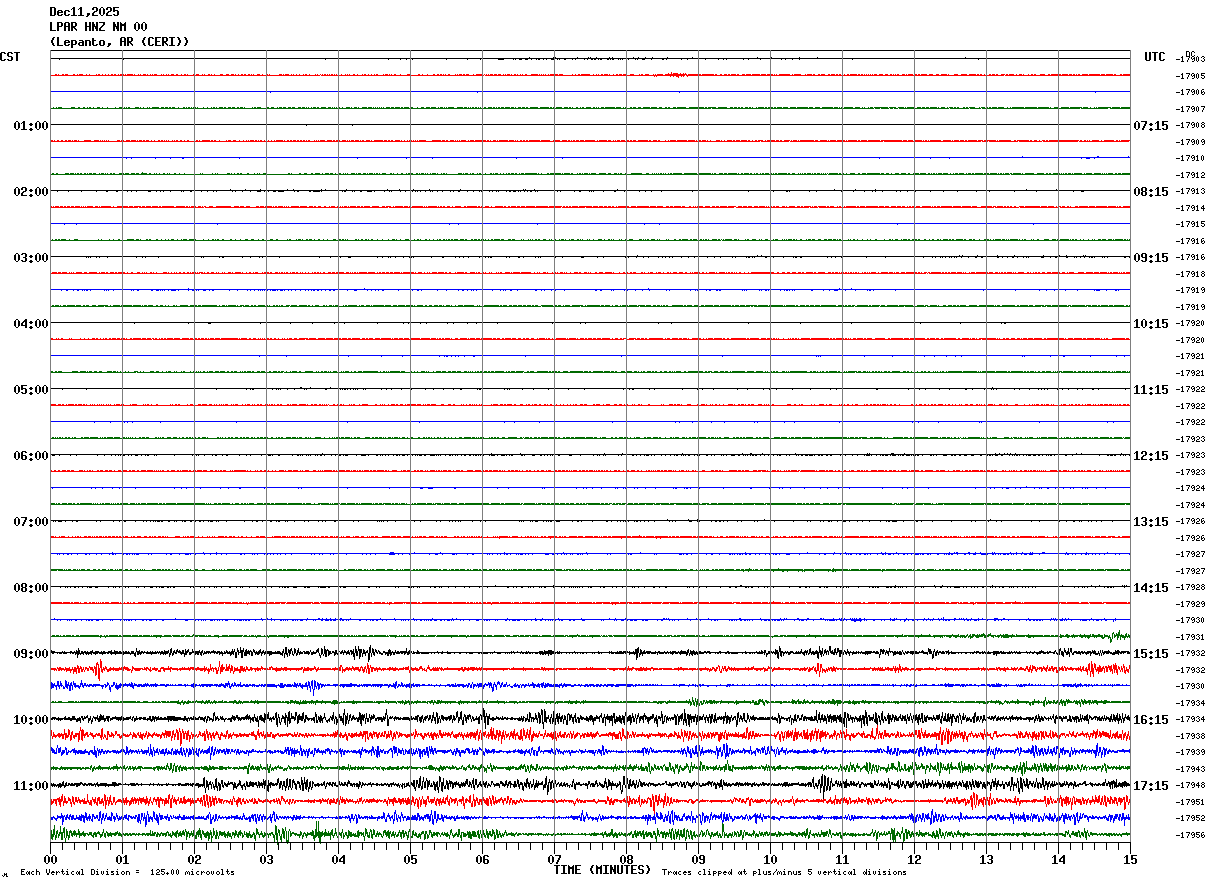Select minute tick label 14 on the time axis
This screenshot has width=1210, height=886.
click(x=1059, y=859)
